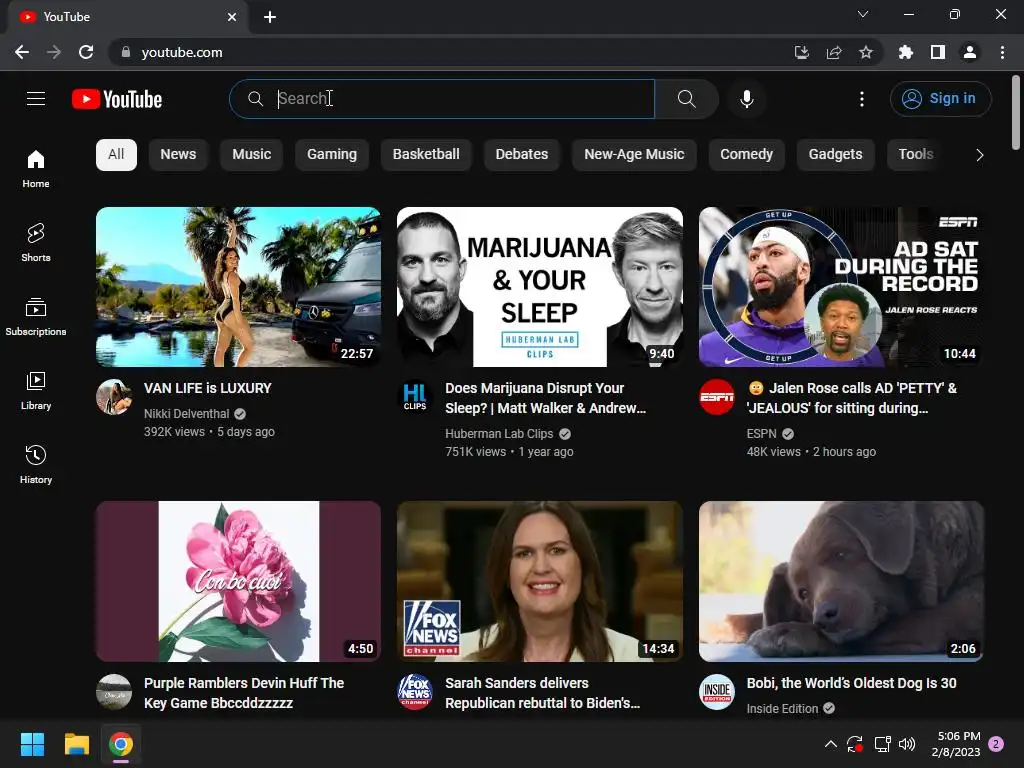Viewport: 1024px width, 768px height.
Task: Click ESPN channel avatar
Action: click(x=716, y=397)
